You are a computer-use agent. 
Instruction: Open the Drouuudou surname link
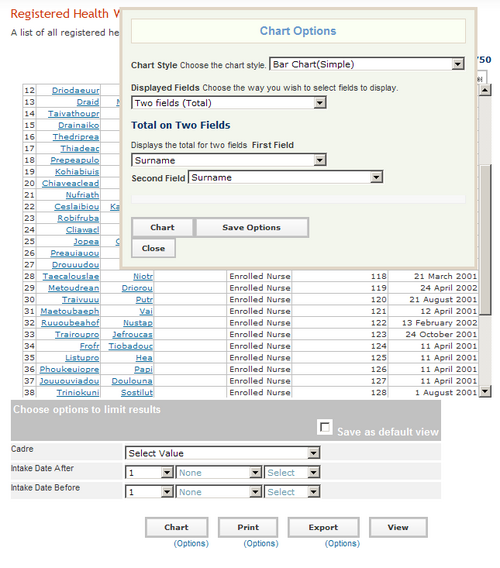tap(75, 264)
